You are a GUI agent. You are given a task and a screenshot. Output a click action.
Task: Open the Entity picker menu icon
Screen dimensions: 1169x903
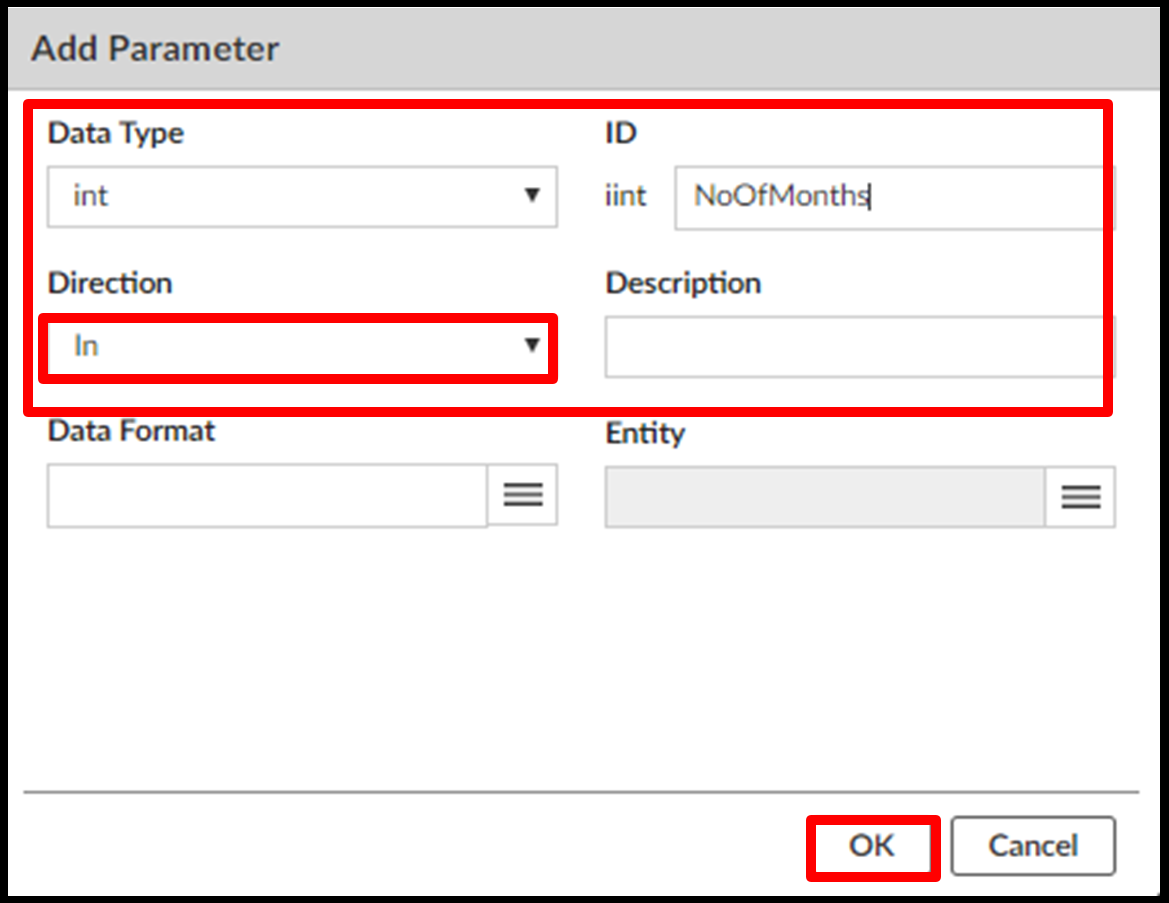coord(1080,496)
